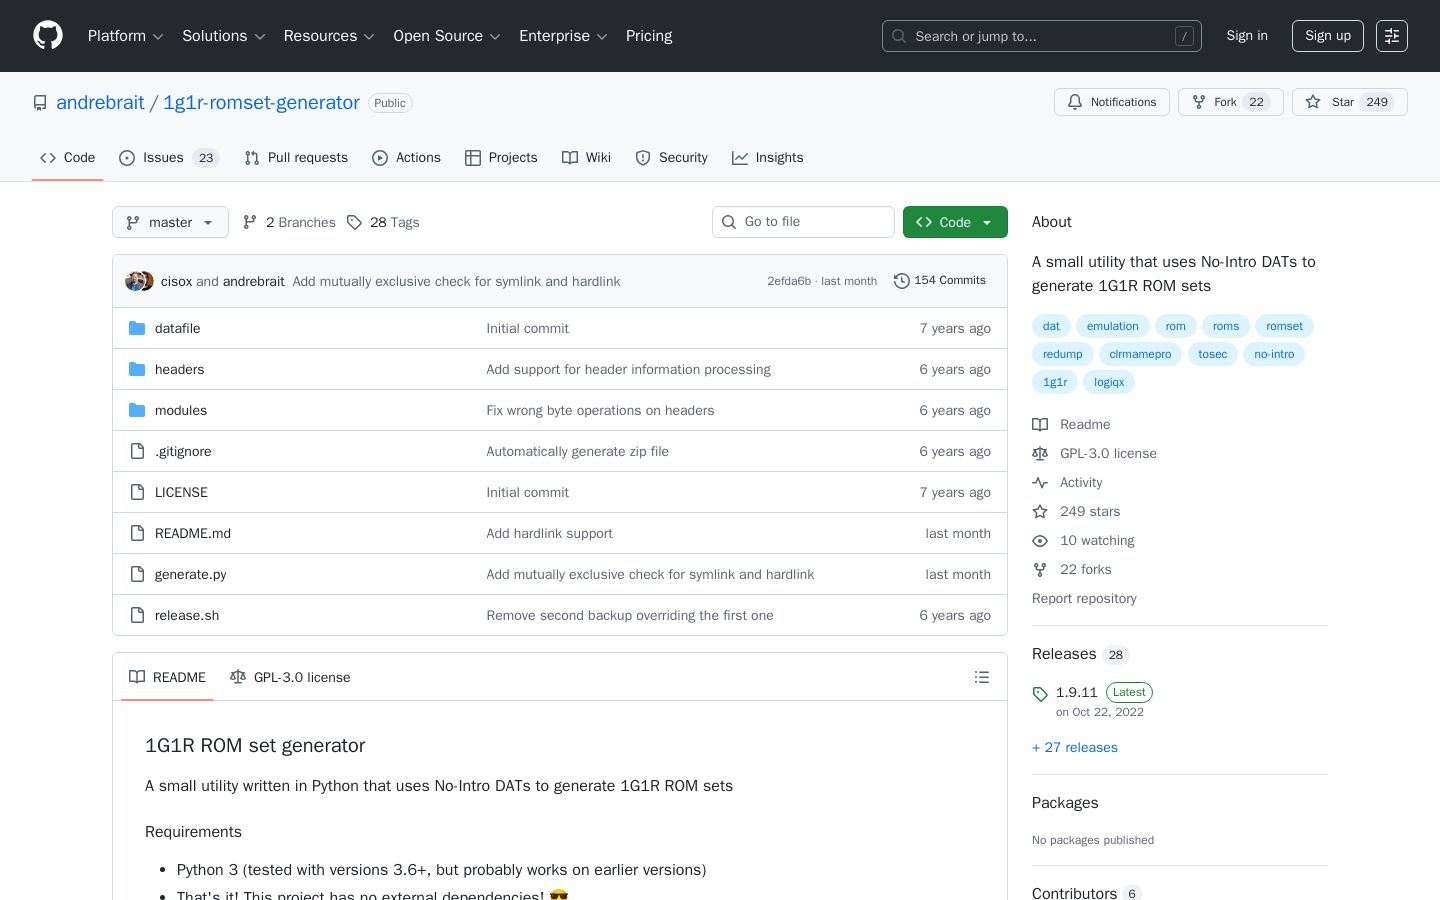Switch to the Actions tab
1440x900 pixels.
click(x=406, y=158)
